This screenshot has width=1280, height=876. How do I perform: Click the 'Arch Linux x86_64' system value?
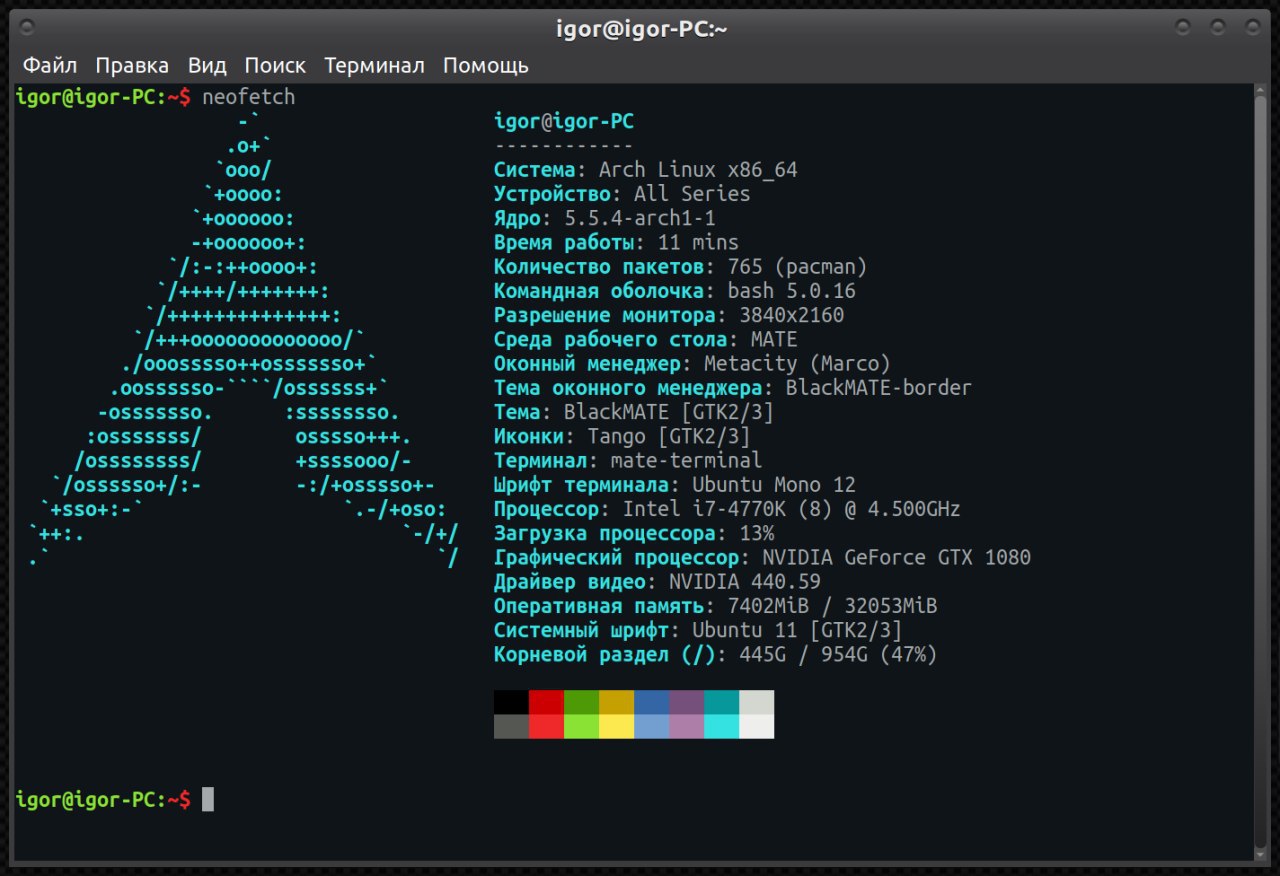click(698, 170)
